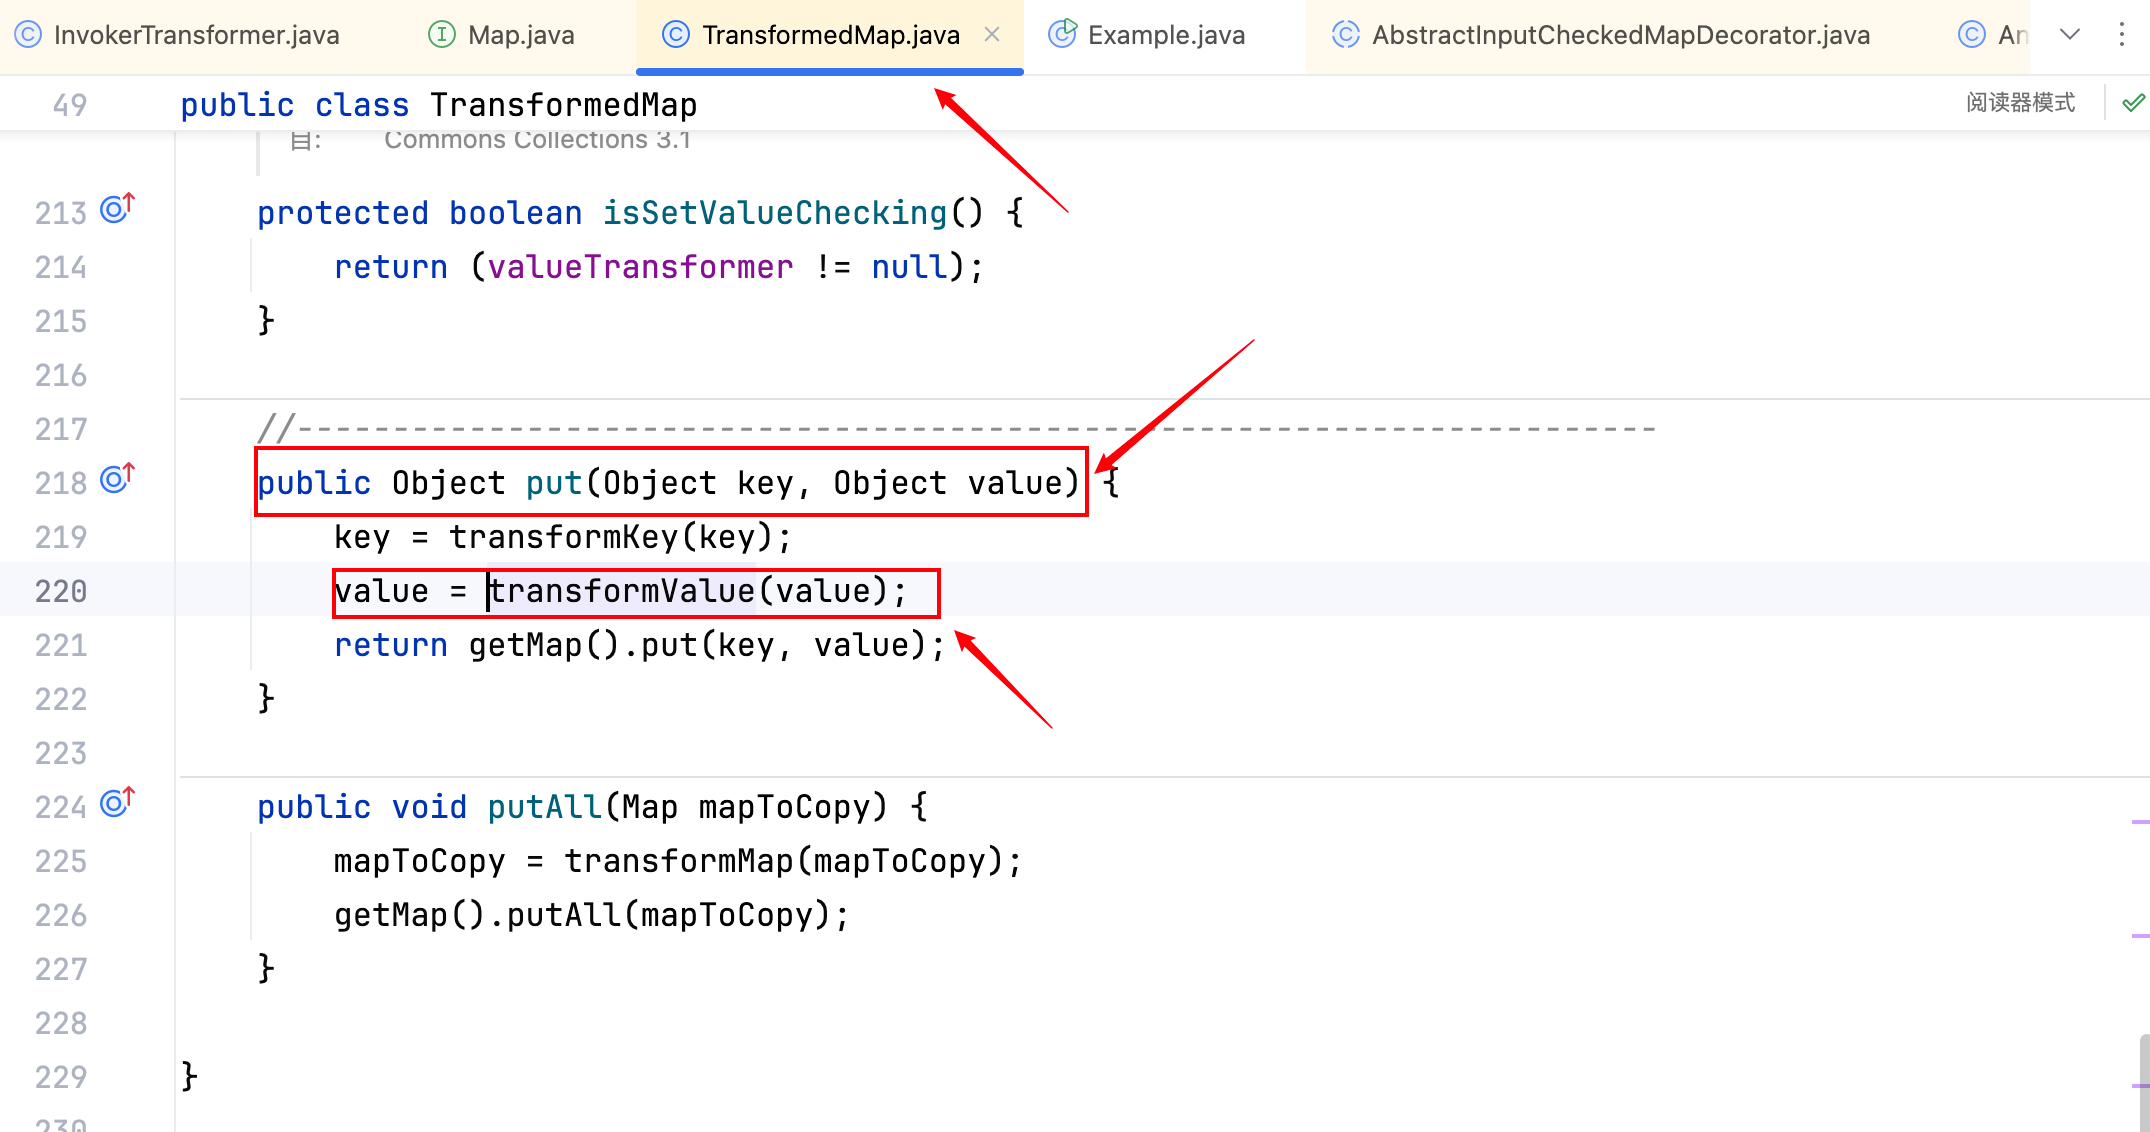Click the transformValue method call

(622, 591)
